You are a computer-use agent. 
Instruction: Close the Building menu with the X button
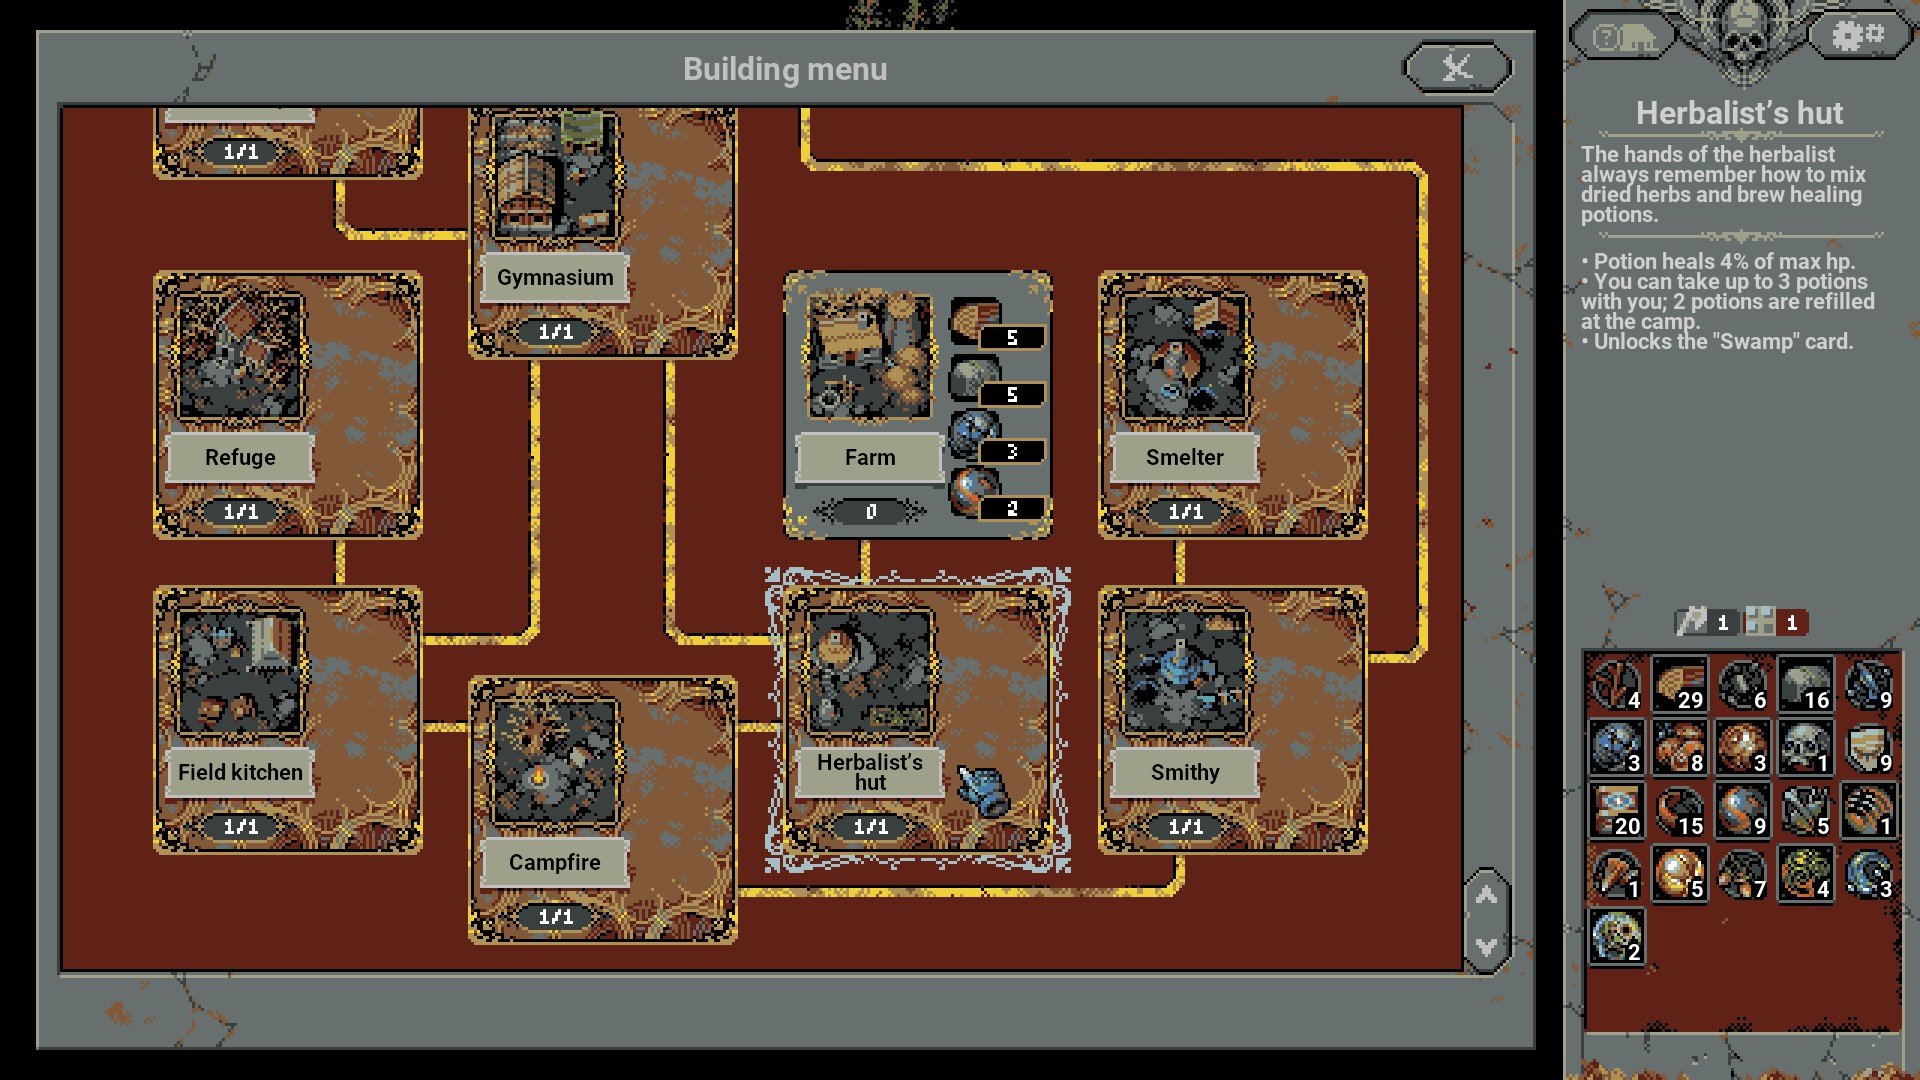[1458, 68]
